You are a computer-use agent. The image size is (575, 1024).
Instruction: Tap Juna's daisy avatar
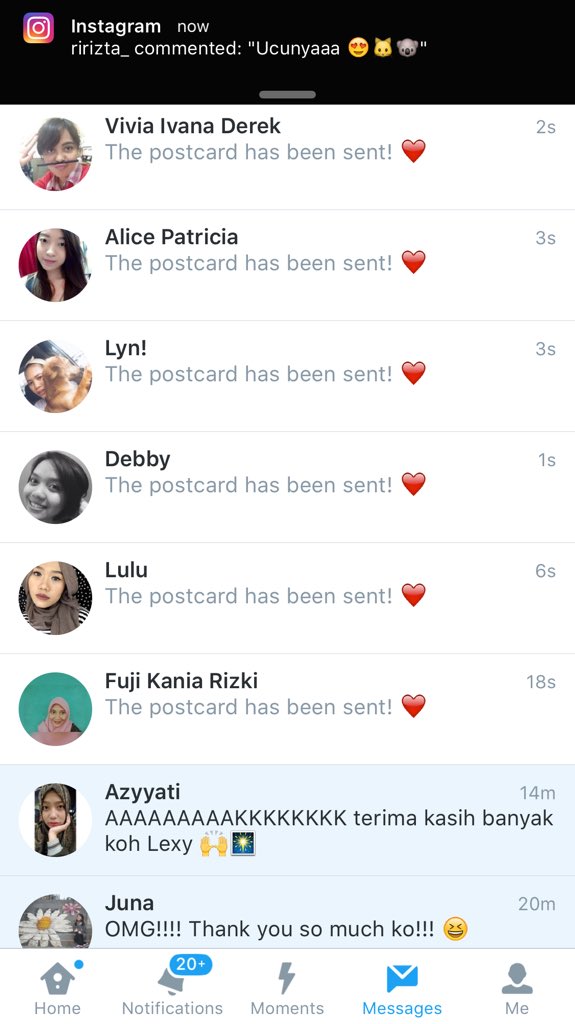56,921
